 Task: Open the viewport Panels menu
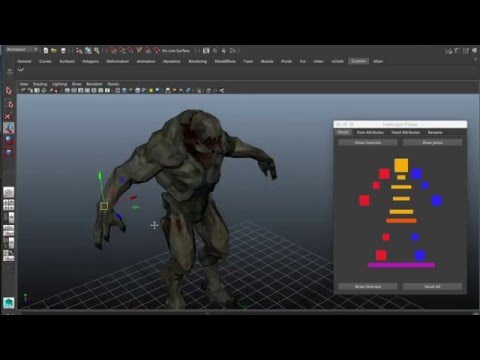coord(113,84)
